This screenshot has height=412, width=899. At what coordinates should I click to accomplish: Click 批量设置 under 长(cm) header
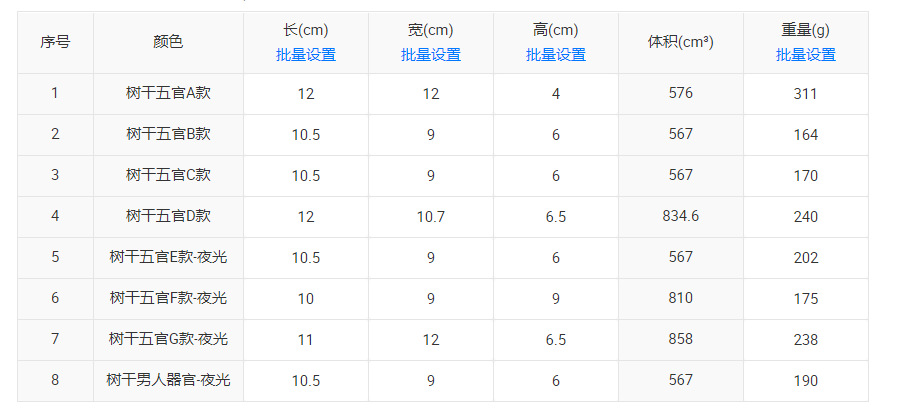tap(305, 55)
